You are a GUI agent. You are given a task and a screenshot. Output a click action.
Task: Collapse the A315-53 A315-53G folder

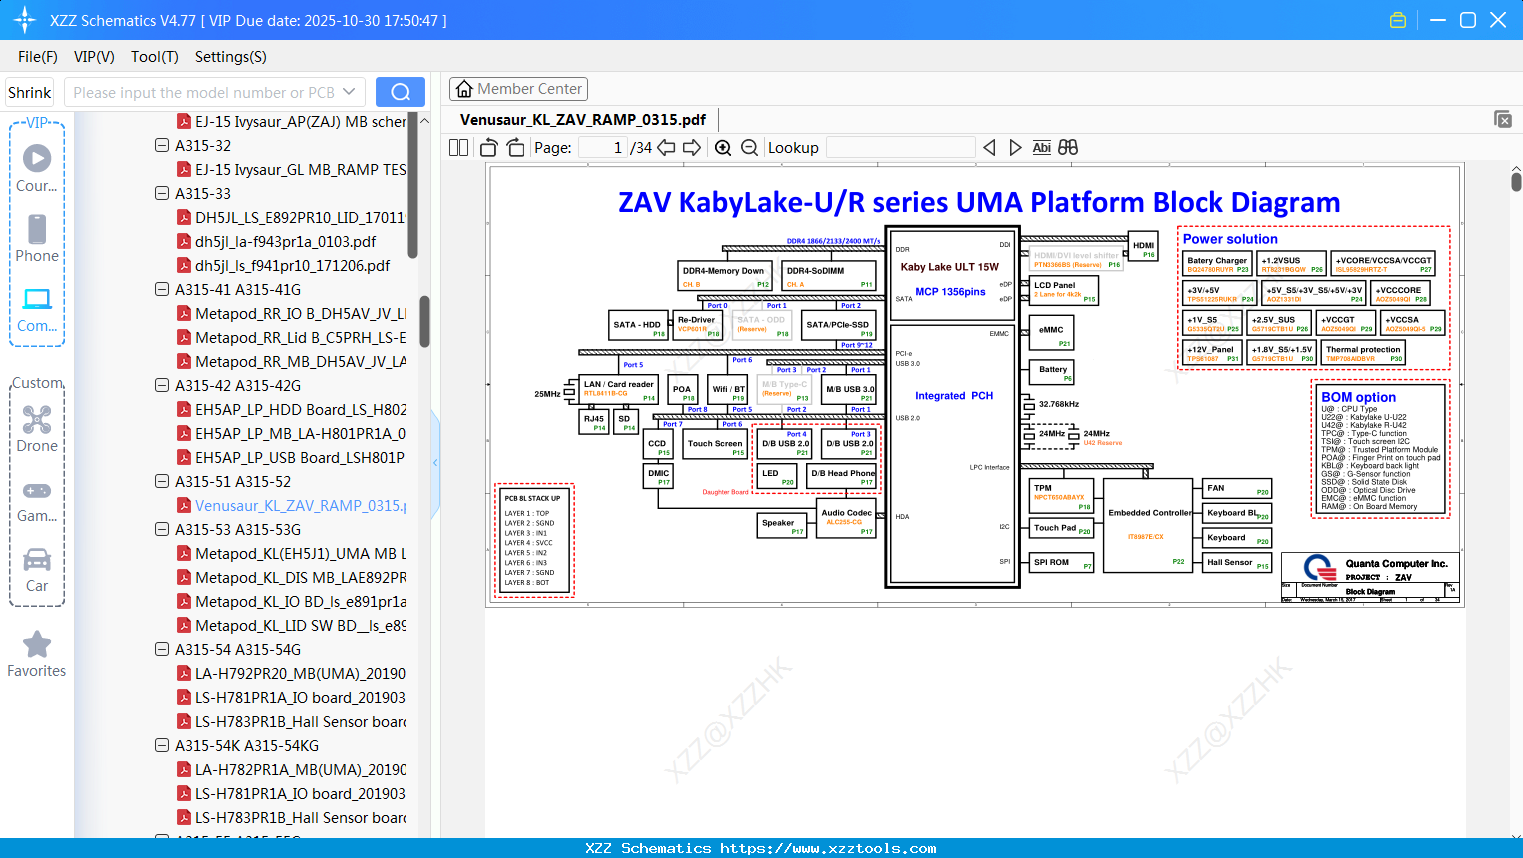point(162,529)
